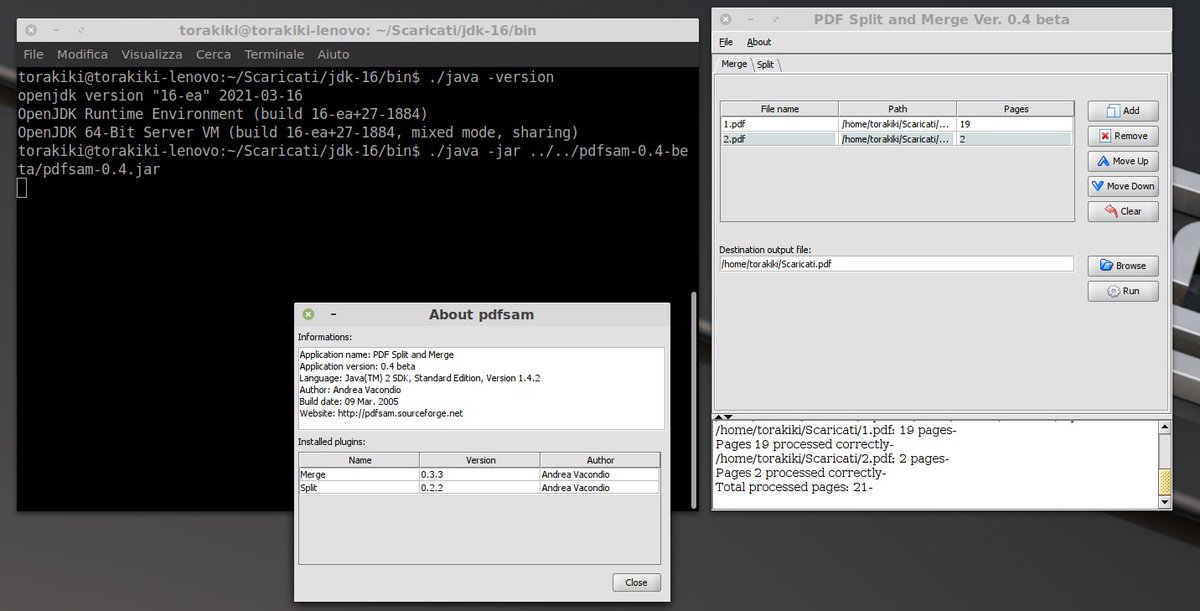Click the Name column header in plugins table
Screen dimensions: 1200x611
point(359,460)
